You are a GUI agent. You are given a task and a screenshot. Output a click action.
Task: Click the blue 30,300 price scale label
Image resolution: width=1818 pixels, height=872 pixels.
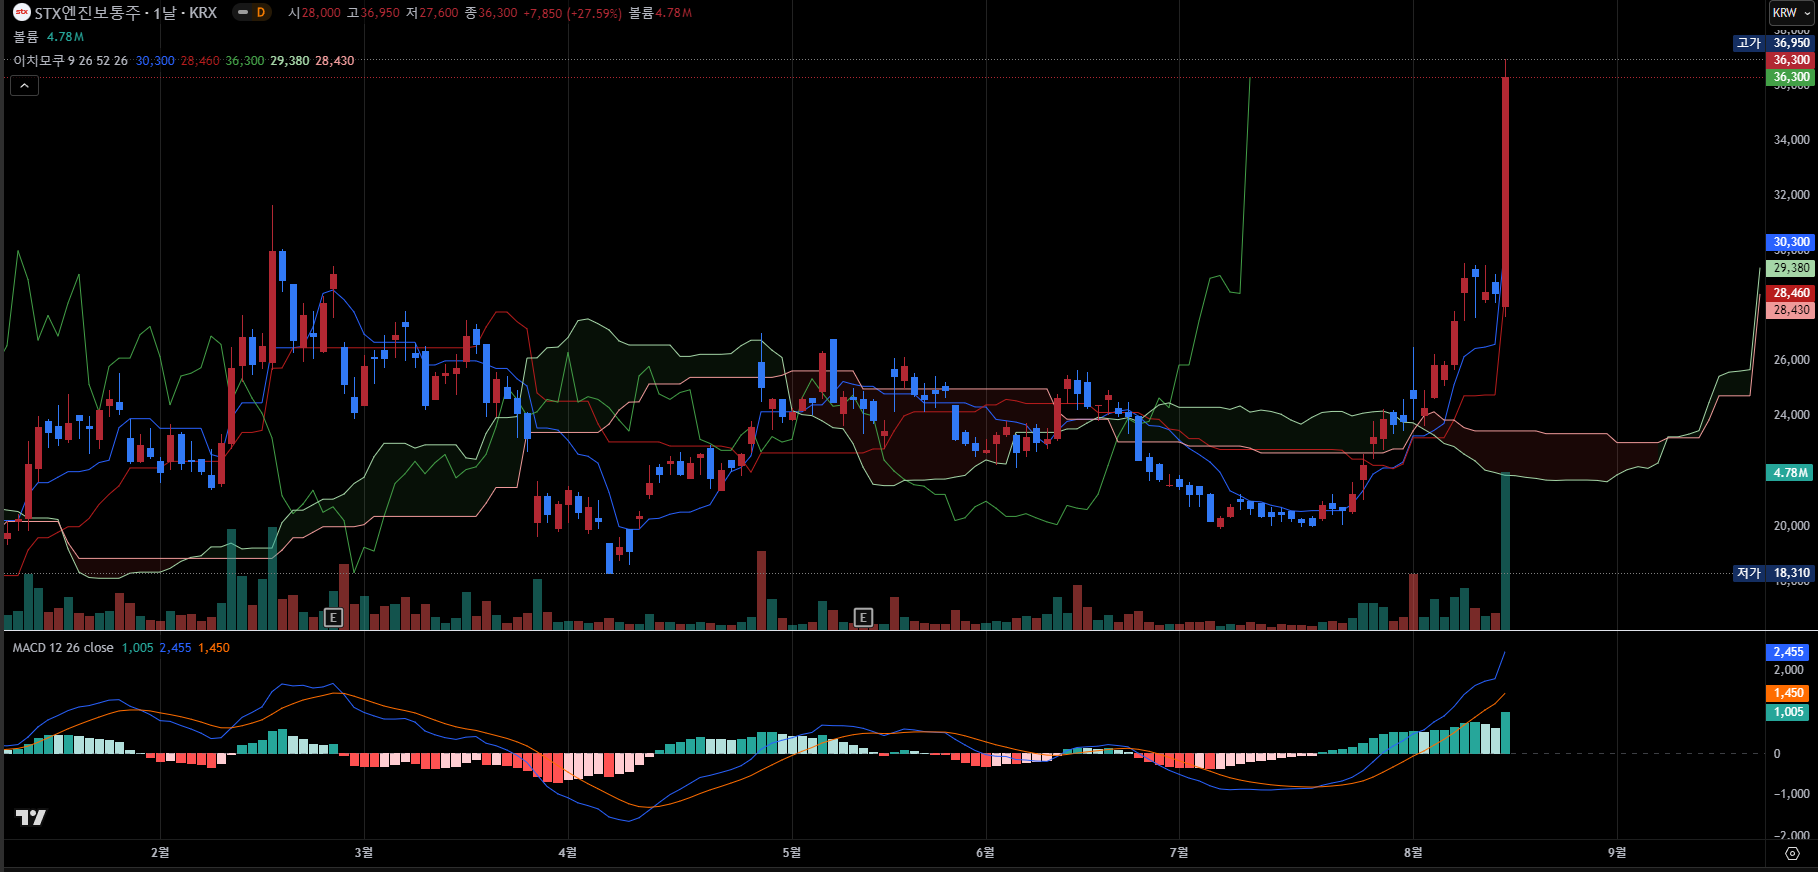click(1790, 242)
